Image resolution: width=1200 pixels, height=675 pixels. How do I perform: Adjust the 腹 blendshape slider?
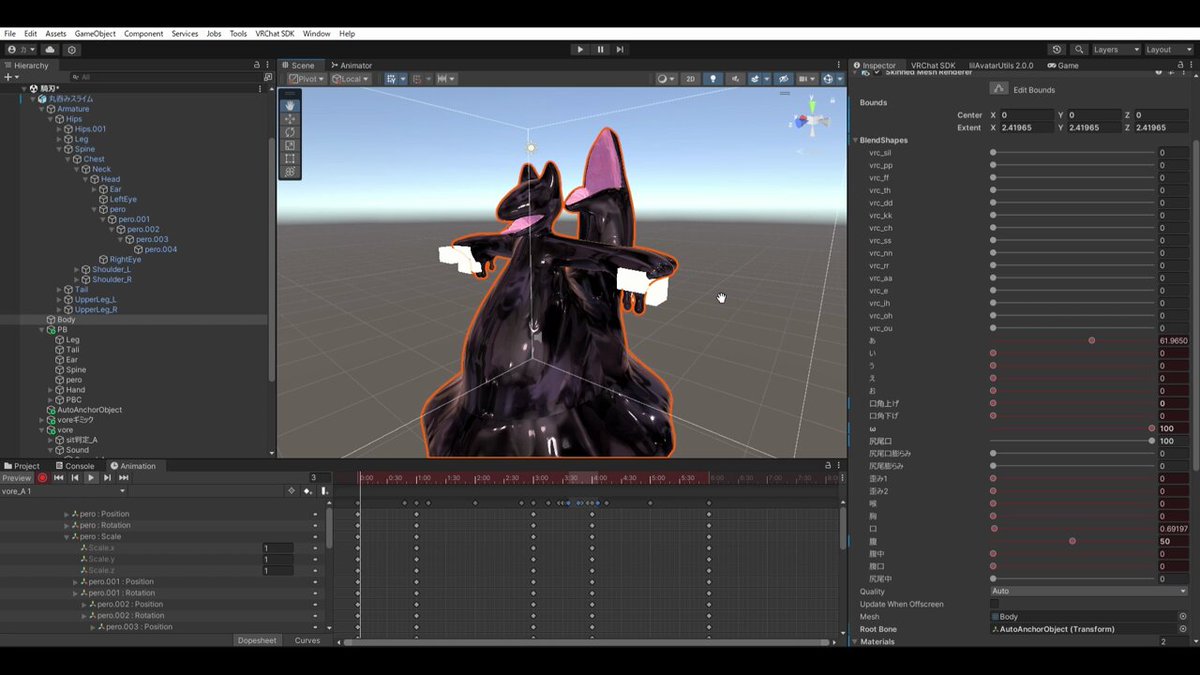pyautogui.click(x=1071, y=541)
